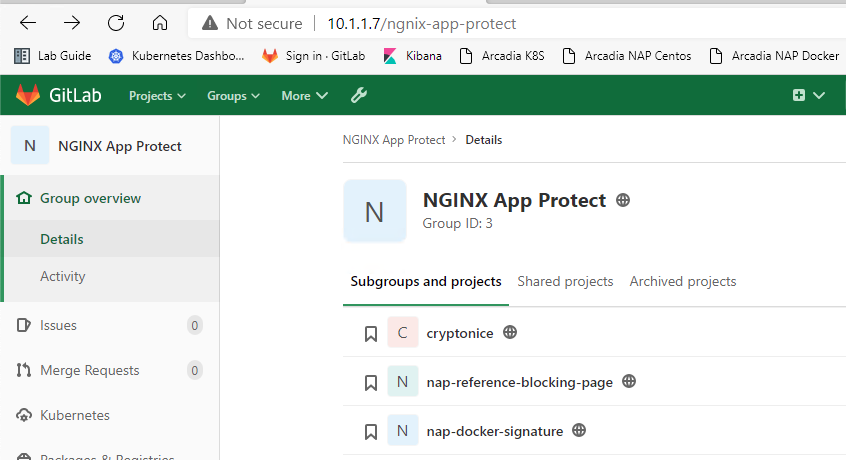The height and width of the screenshot is (460, 846).
Task: Open the nap-reference-blocking-page project
Action: pyautogui.click(x=520, y=382)
